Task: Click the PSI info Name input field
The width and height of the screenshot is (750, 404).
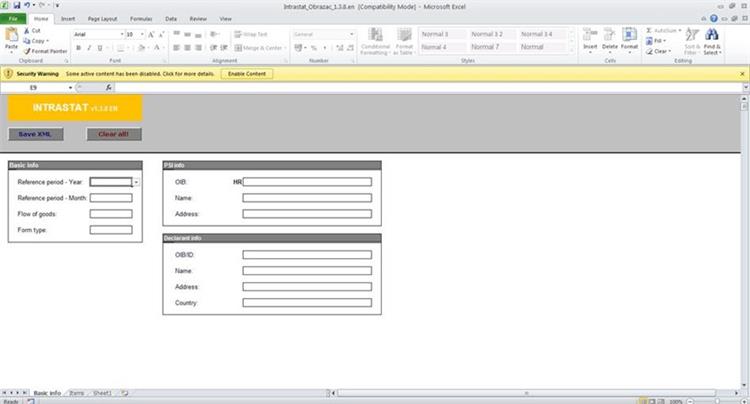Action: coord(307,198)
